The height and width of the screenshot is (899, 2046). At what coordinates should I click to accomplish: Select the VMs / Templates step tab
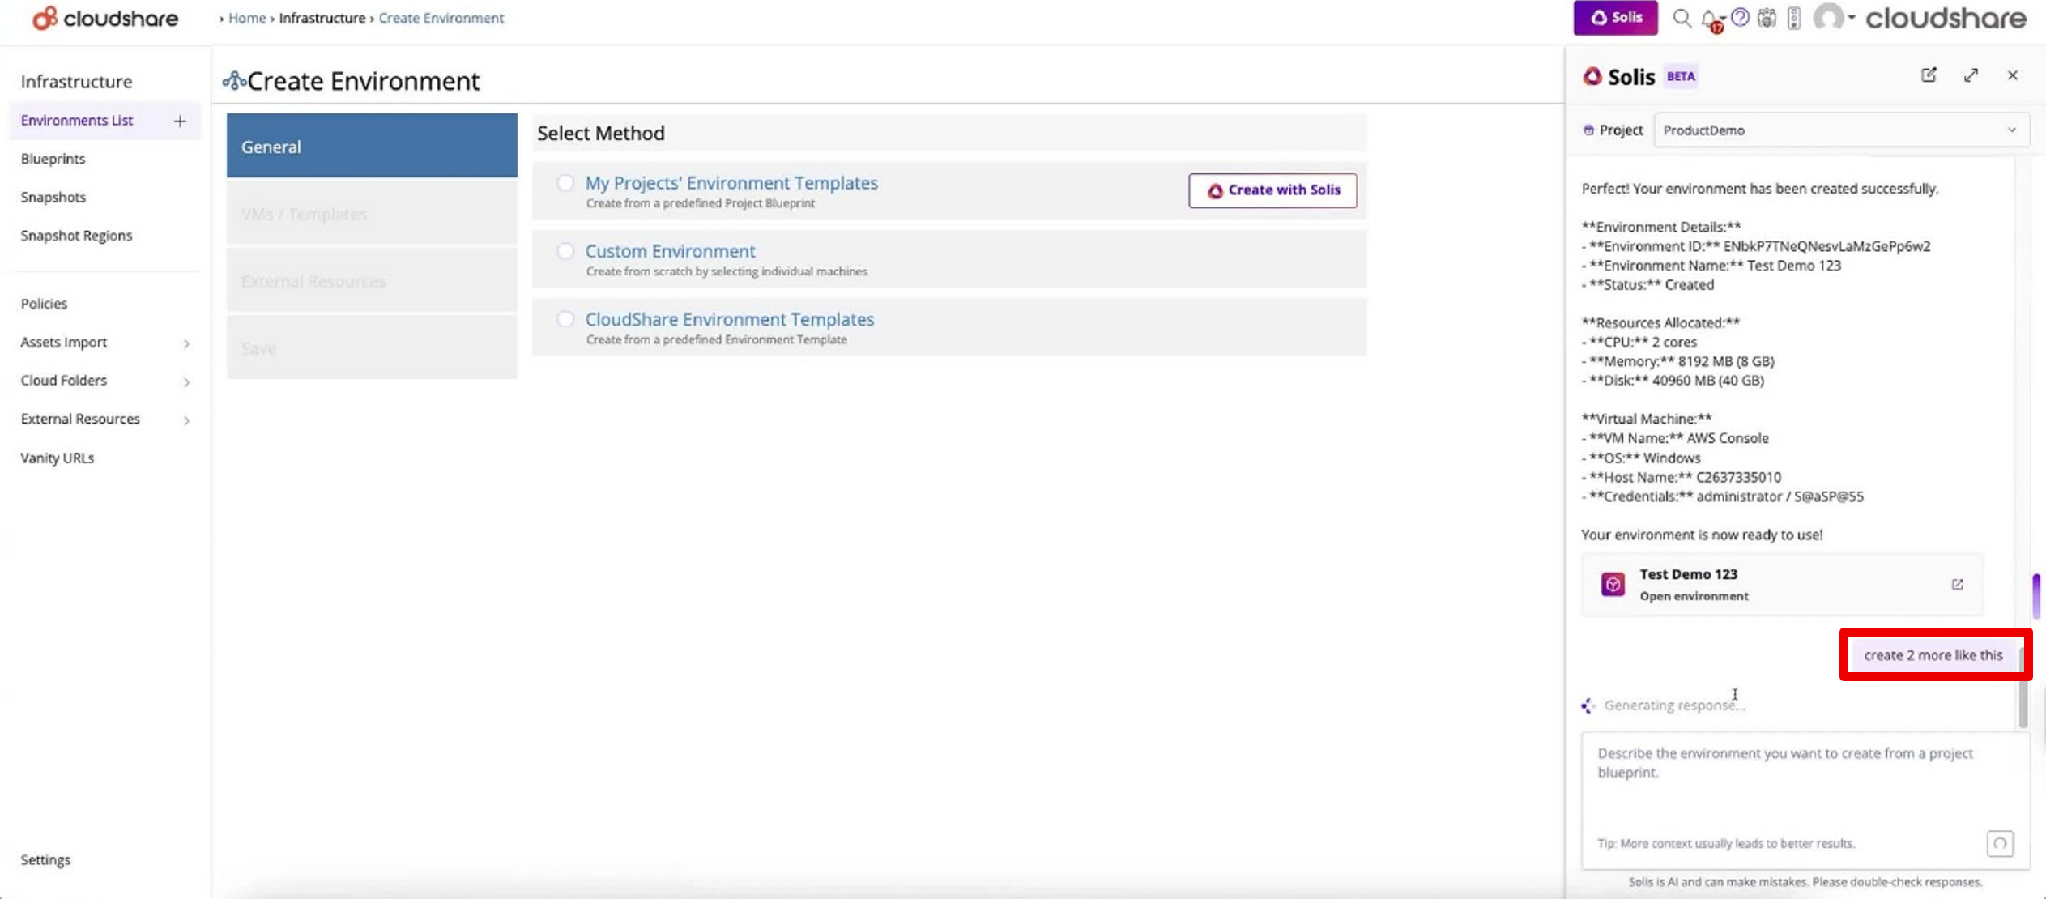coord(372,214)
